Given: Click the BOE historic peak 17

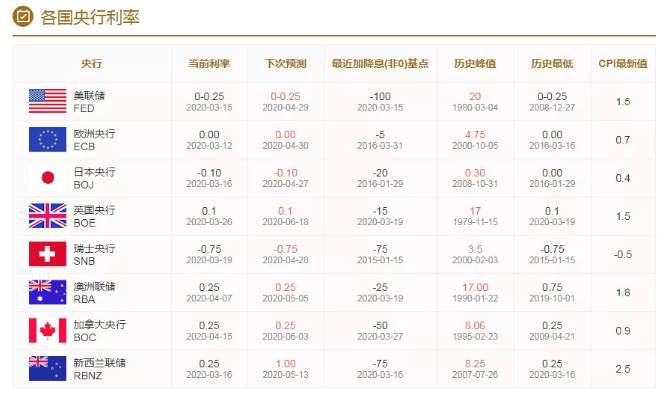Looking at the screenshot, I should tap(475, 211).
